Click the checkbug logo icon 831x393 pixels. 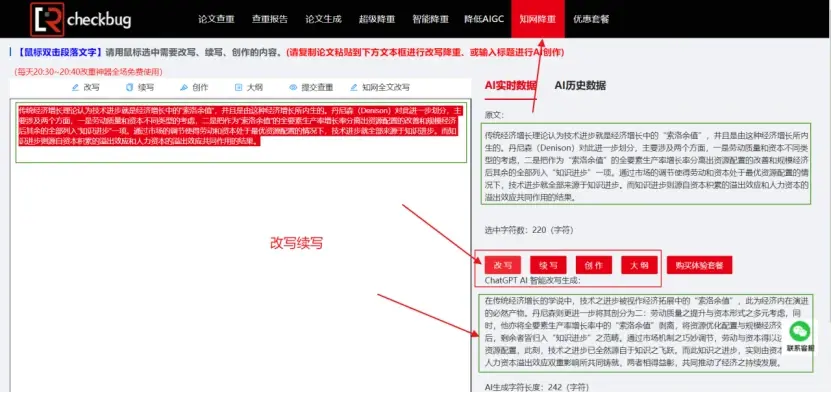coord(47,19)
